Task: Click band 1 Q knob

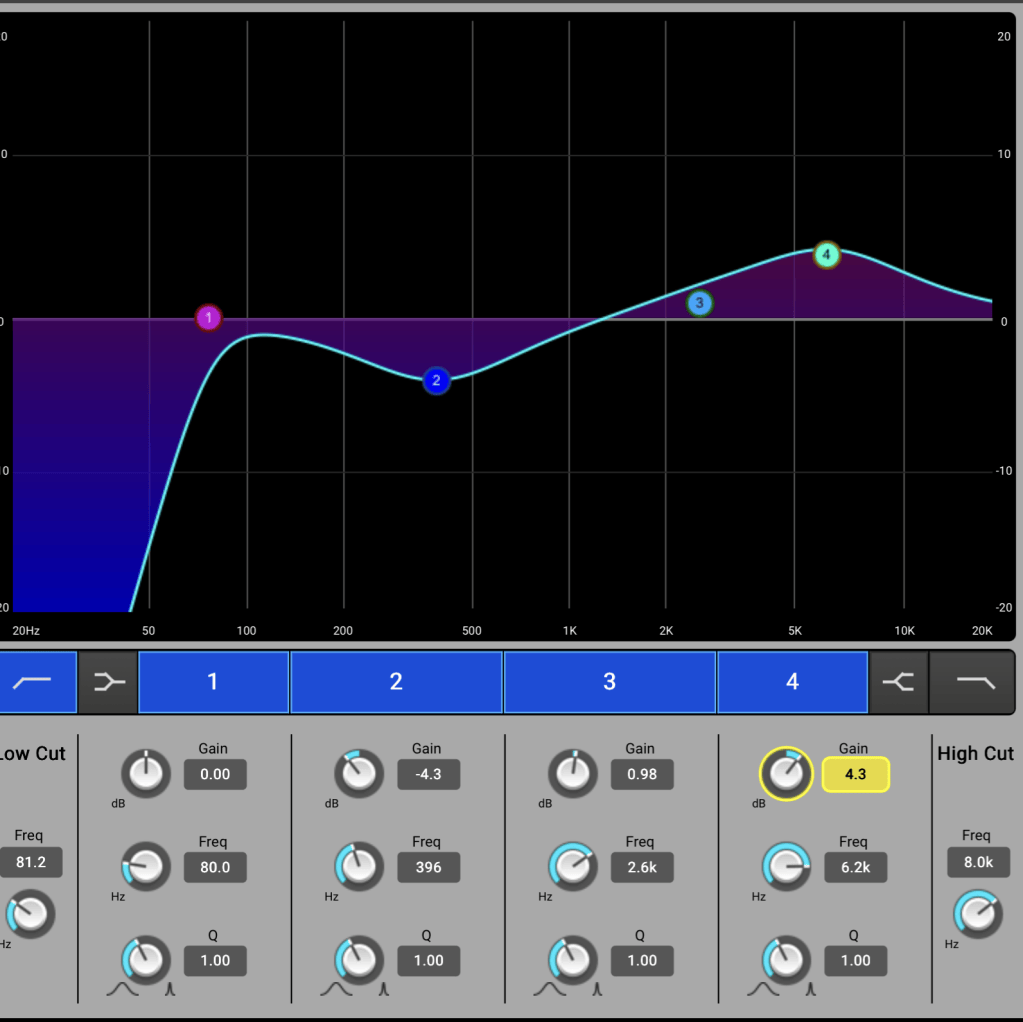Action: click(145, 960)
